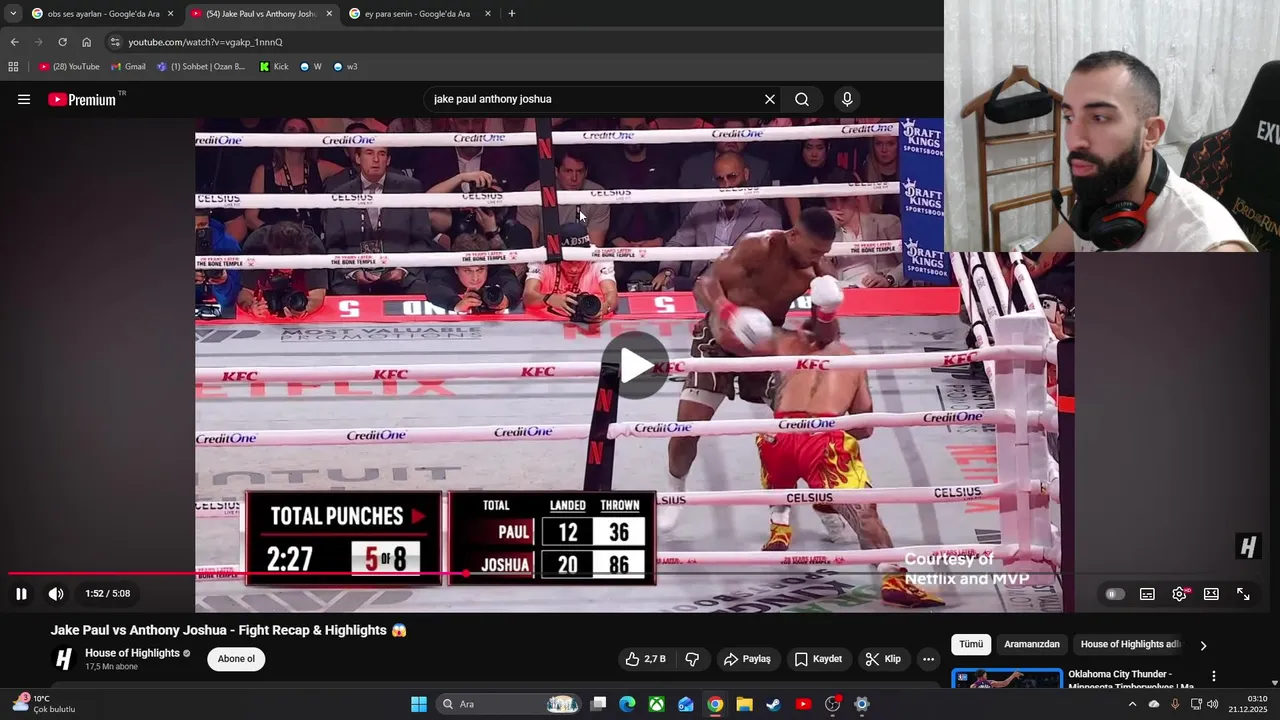The height and width of the screenshot is (720, 1280).
Task: Focus the address bar URL
Action: pyautogui.click(x=205, y=42)
